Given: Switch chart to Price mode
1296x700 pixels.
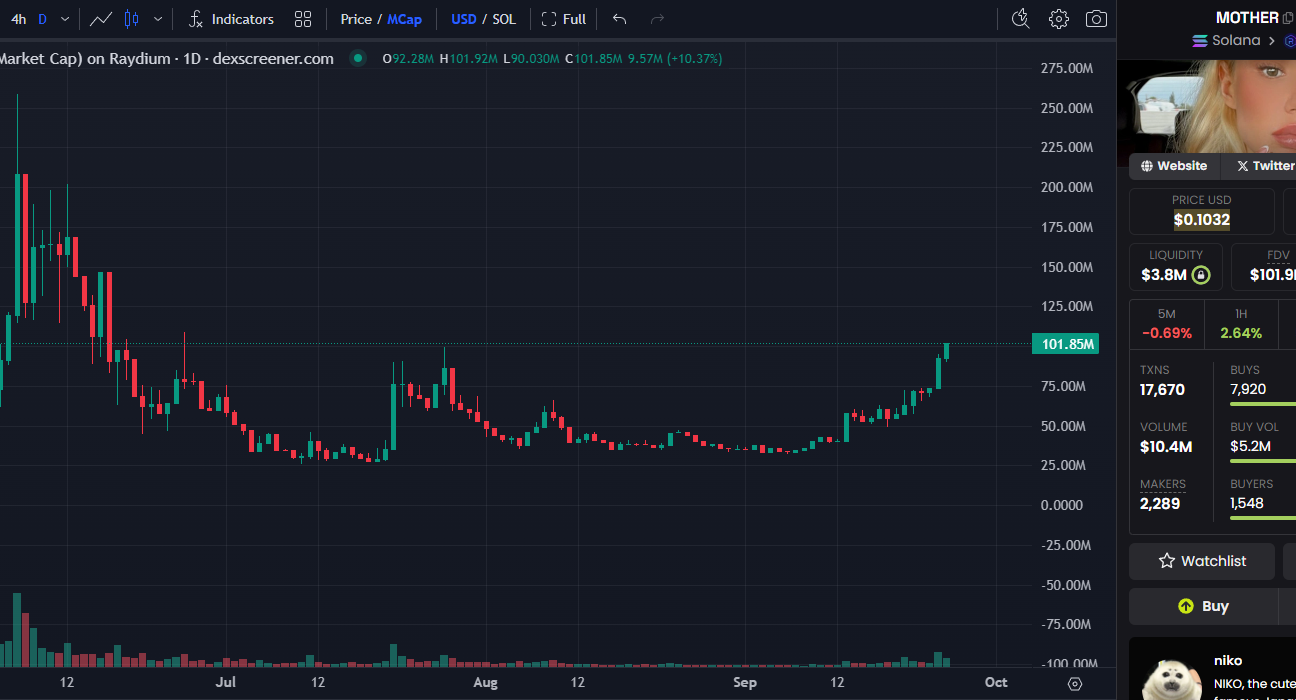Looking at the screenshot, I should click(x=355, y=19).
